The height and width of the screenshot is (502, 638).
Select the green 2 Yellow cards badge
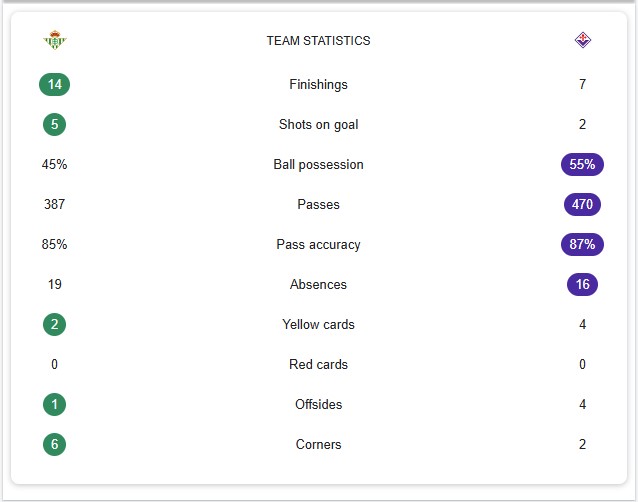[55, 325]
